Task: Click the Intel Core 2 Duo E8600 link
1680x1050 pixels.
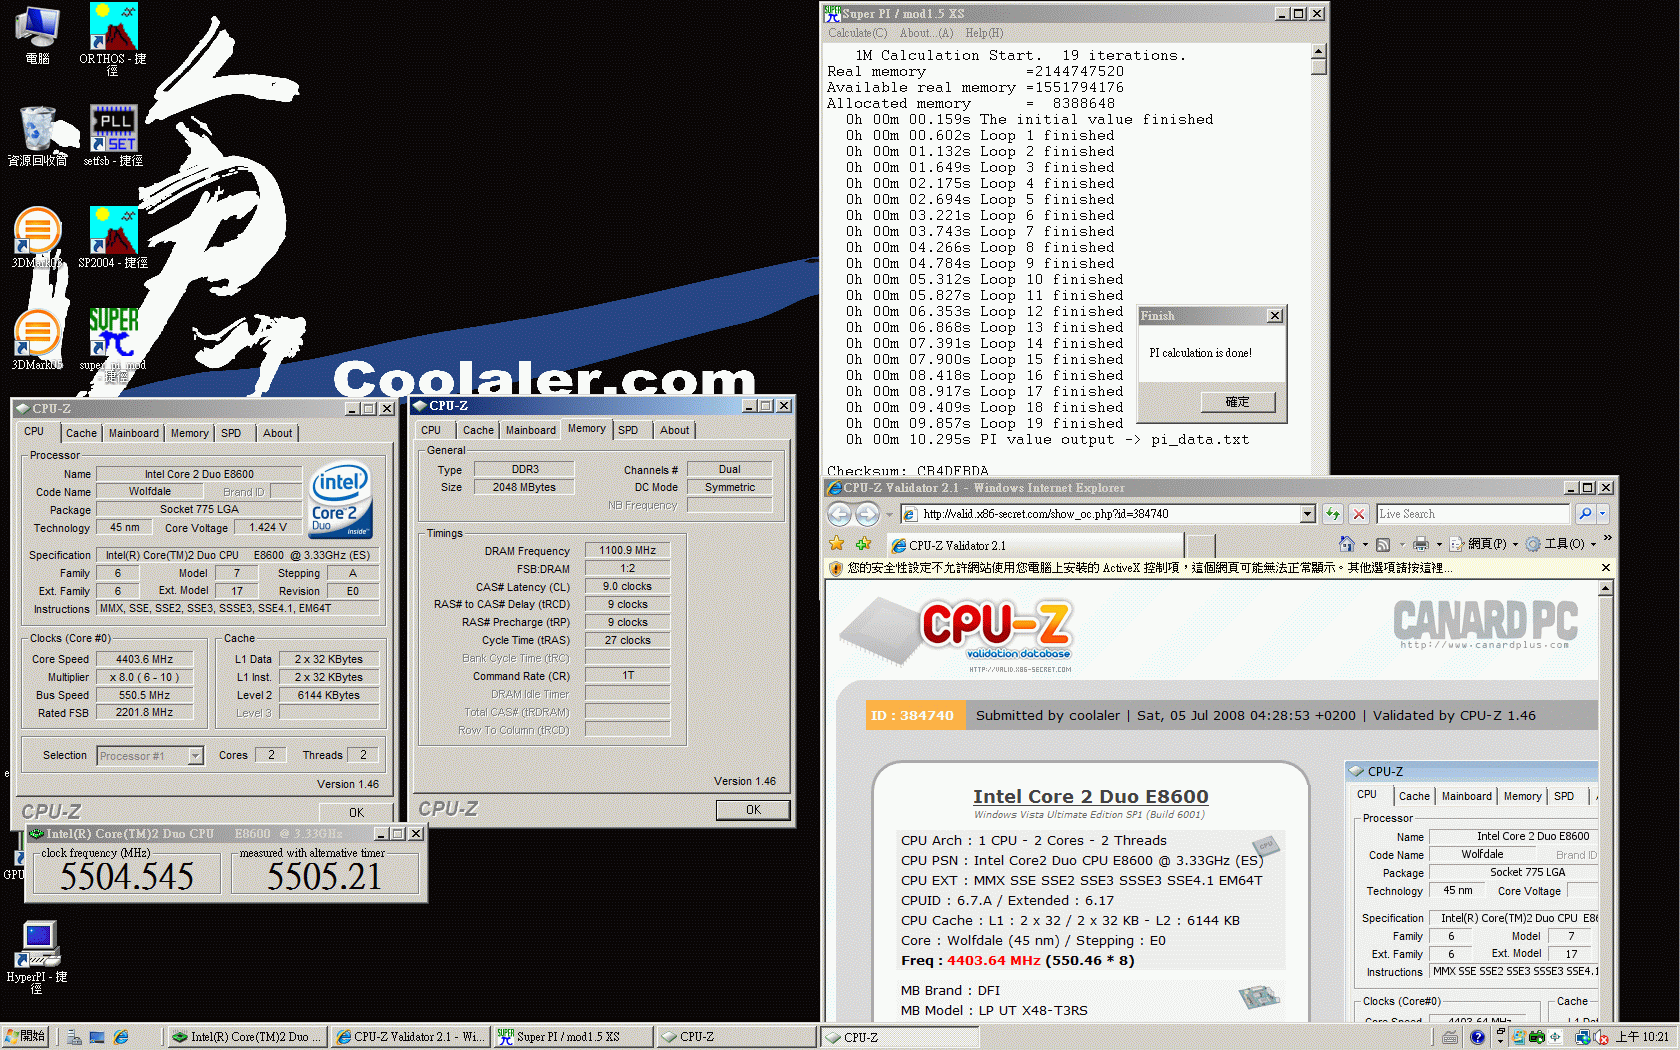Action: (1090, 796)
